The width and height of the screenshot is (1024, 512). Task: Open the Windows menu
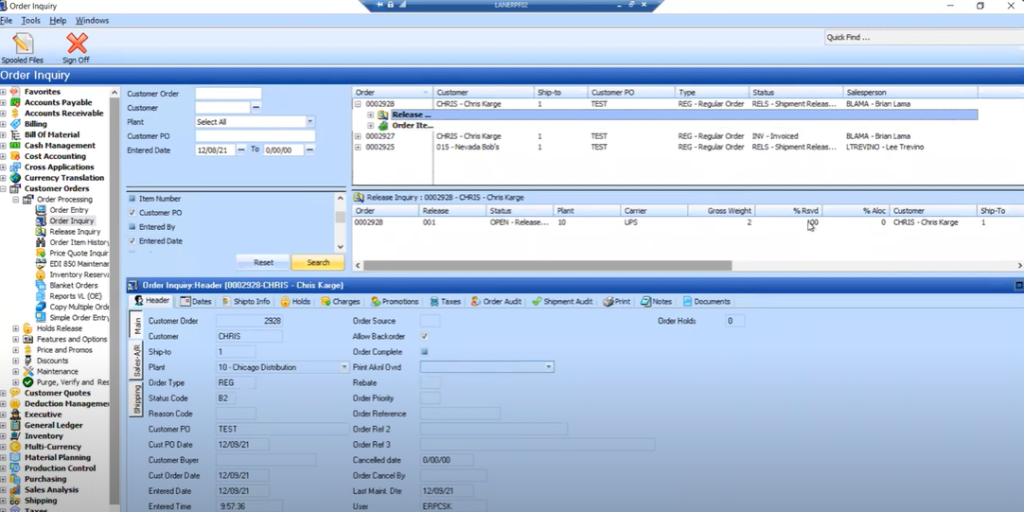92,21
